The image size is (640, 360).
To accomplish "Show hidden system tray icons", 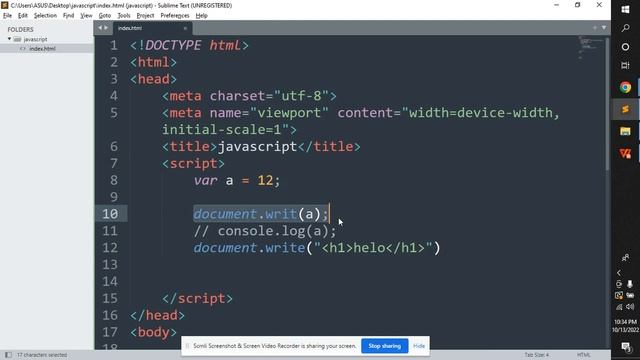I will 619,273.
